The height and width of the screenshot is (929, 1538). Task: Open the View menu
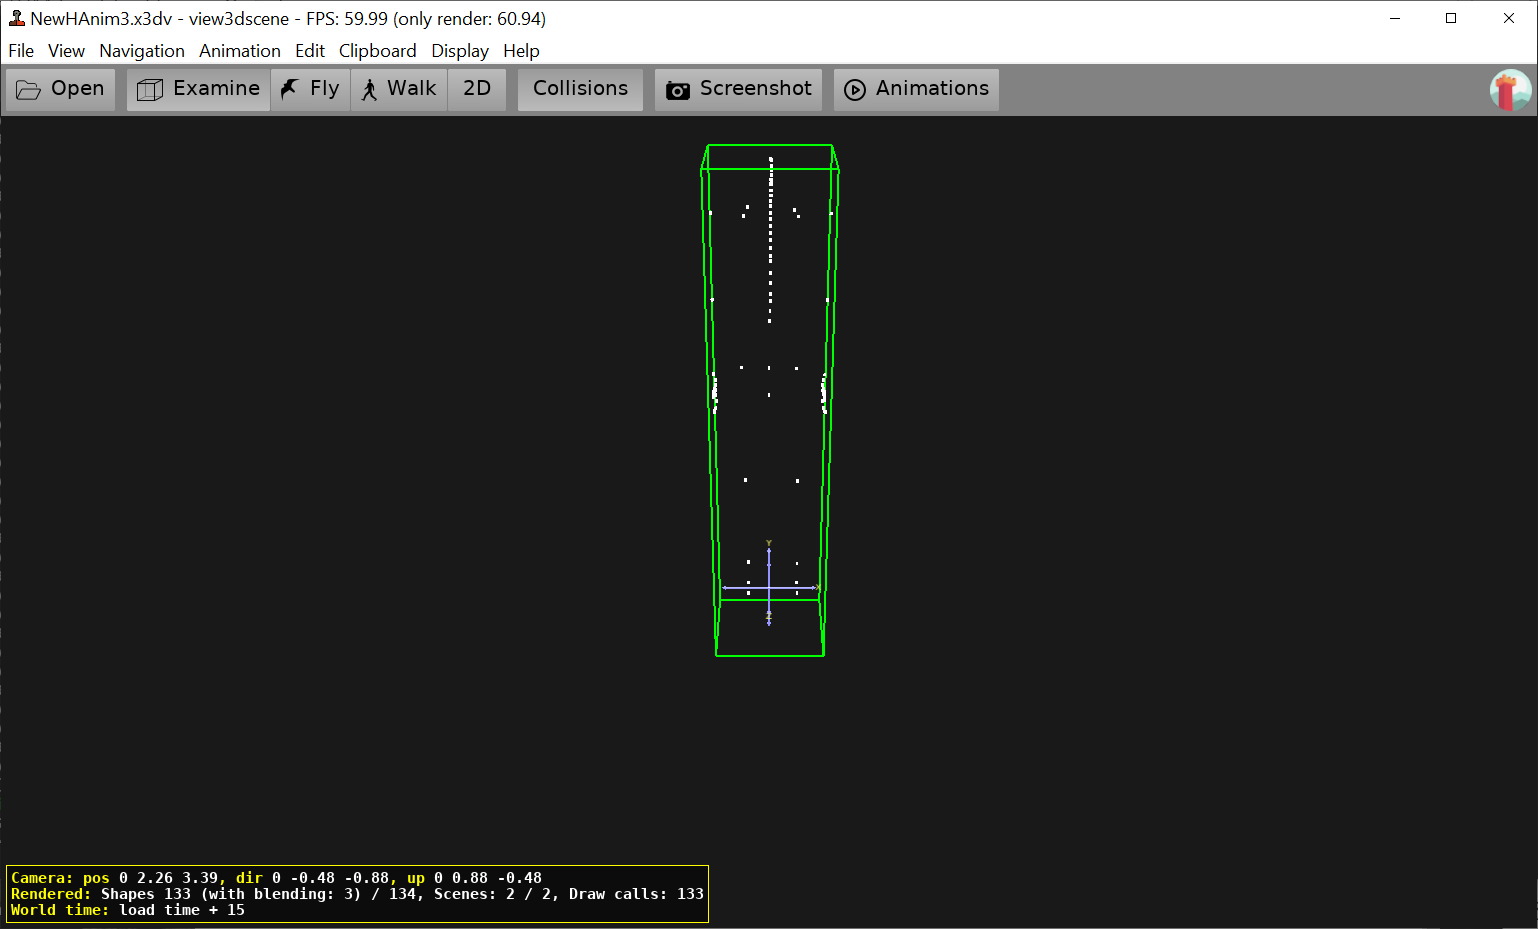(66, 51)
